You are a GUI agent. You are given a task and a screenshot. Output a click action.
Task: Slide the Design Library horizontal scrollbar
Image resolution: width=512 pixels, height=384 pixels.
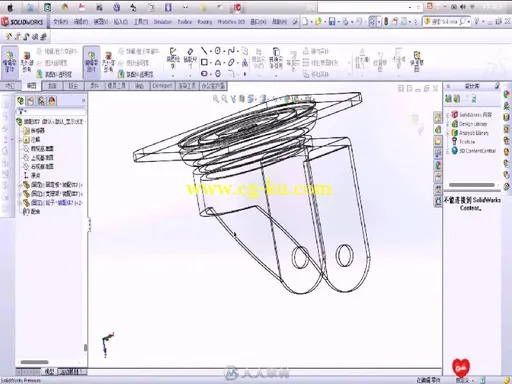[x=472, y=185]
